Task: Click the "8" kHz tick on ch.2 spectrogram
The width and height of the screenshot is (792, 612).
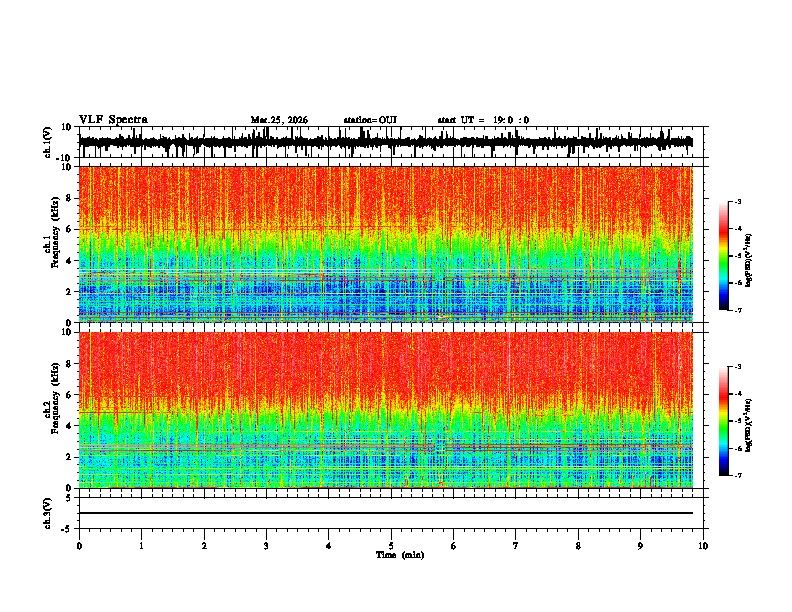Action: click(x=70, y=364)
